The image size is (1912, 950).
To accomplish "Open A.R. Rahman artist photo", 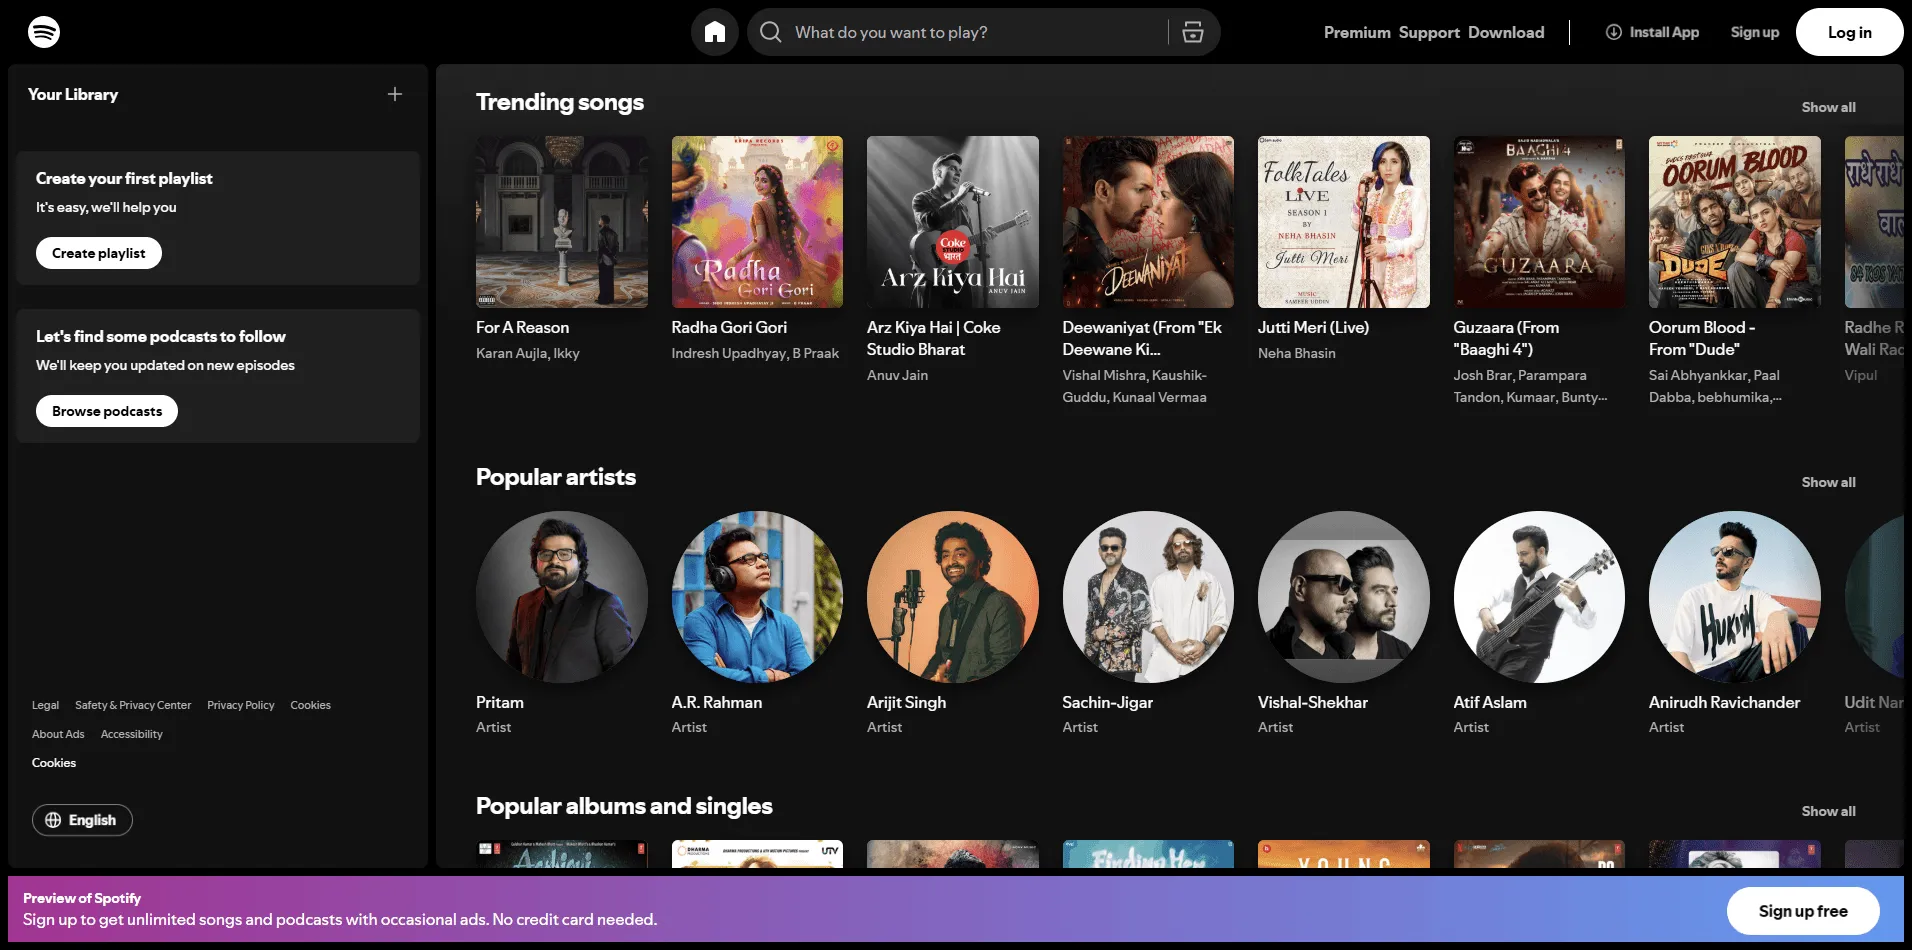I will pos(757,597).
